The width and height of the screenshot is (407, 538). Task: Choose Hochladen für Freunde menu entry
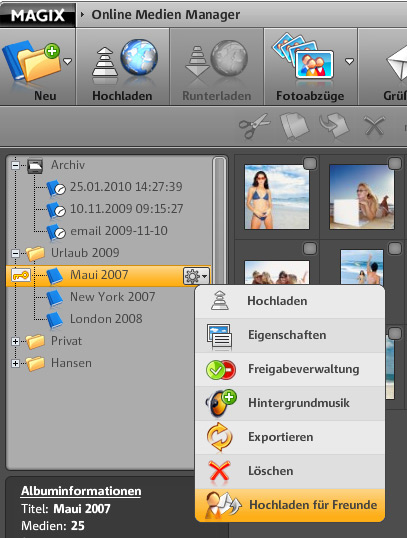coord(290,505)
